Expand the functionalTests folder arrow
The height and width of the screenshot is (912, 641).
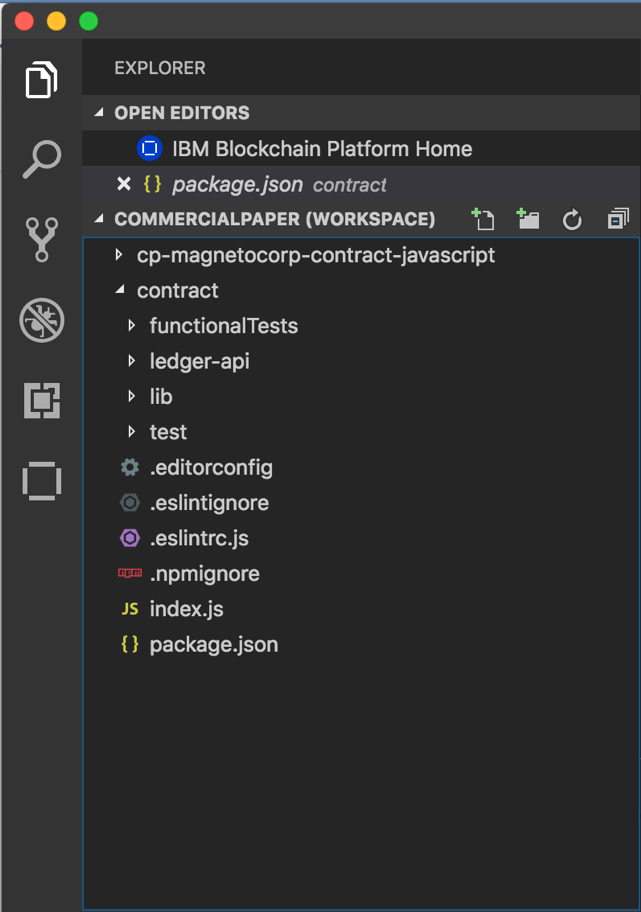(131, 326)
